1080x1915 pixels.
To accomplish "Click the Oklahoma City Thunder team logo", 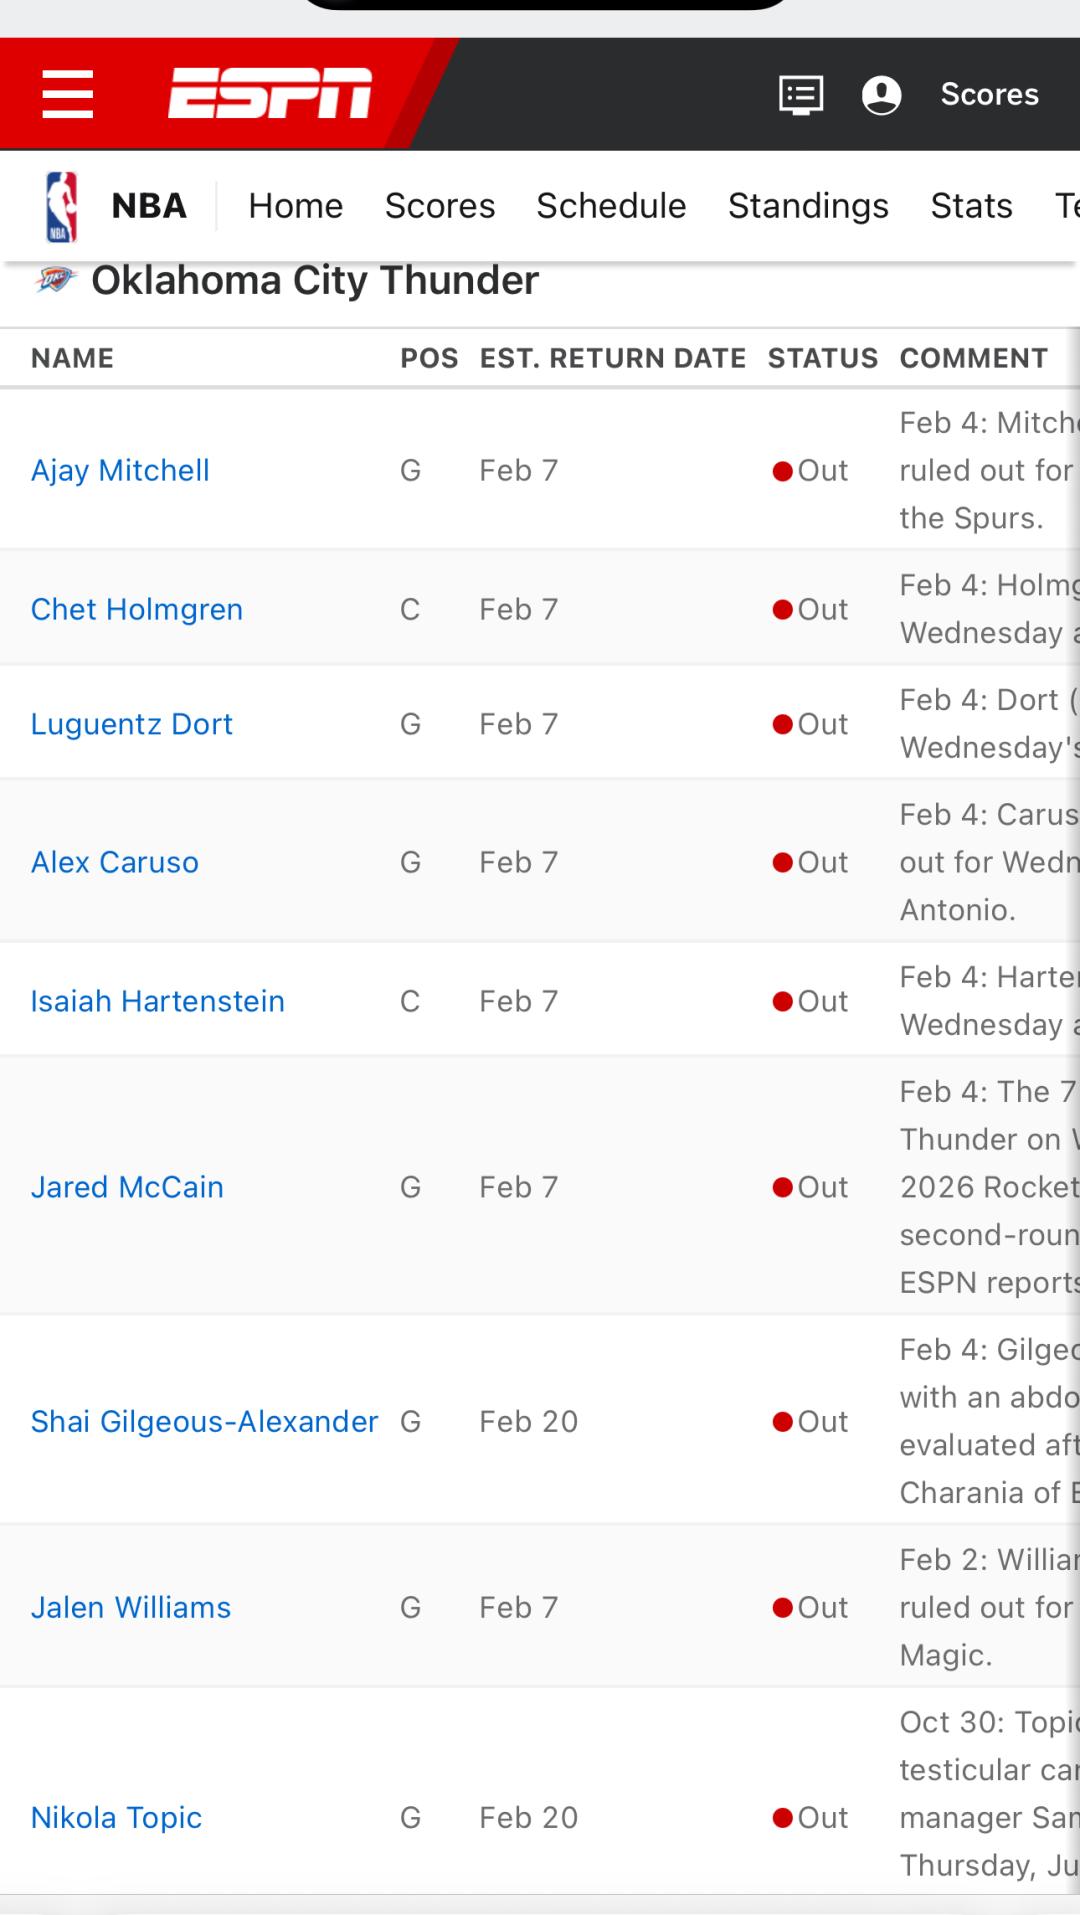I will [x=55, y=281].
